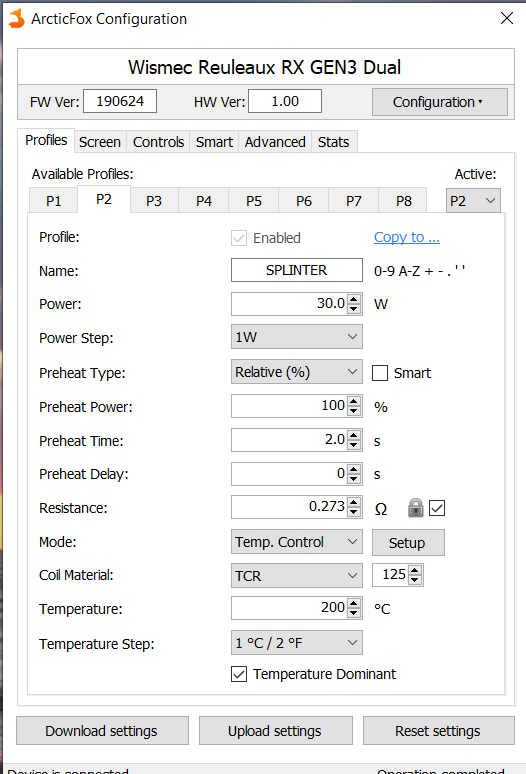
Task: Toggle the resistance lock checkbox
Action: pos(437,507)
